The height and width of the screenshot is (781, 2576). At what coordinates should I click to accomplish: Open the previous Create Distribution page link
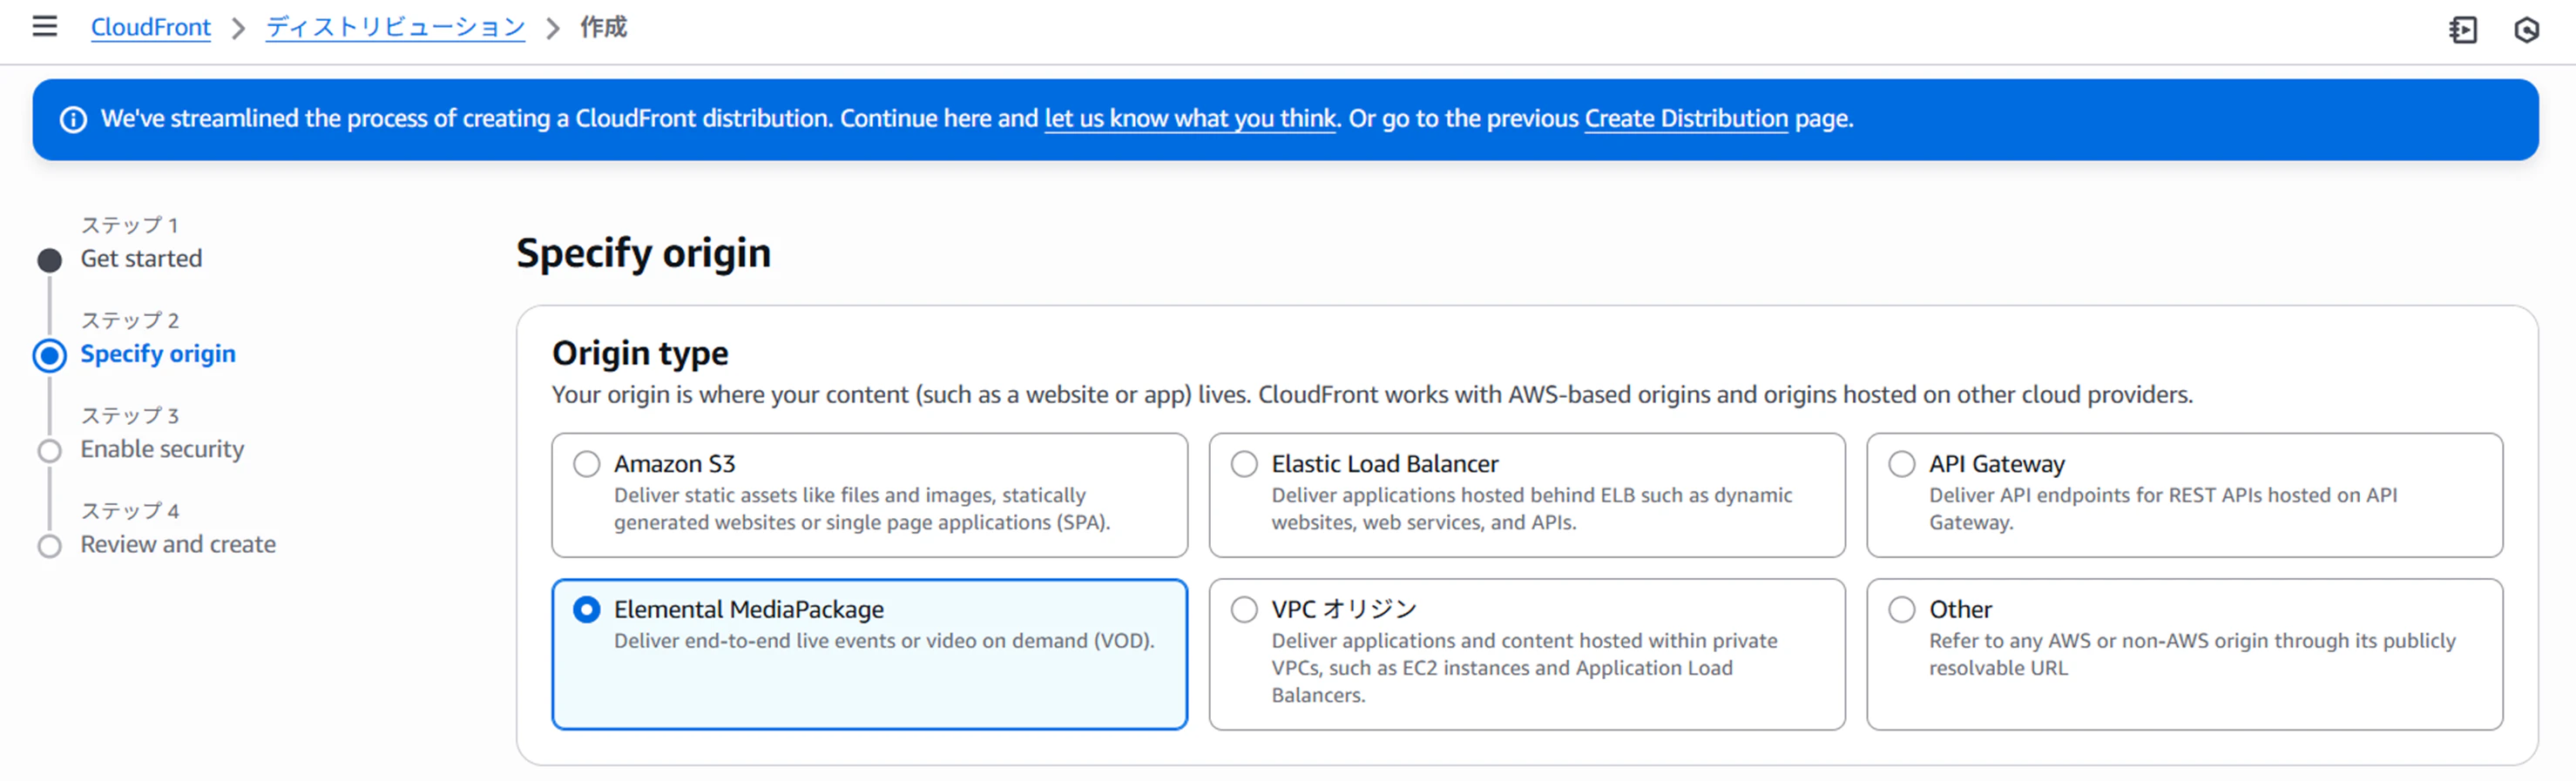click(x=1686, y=119)
